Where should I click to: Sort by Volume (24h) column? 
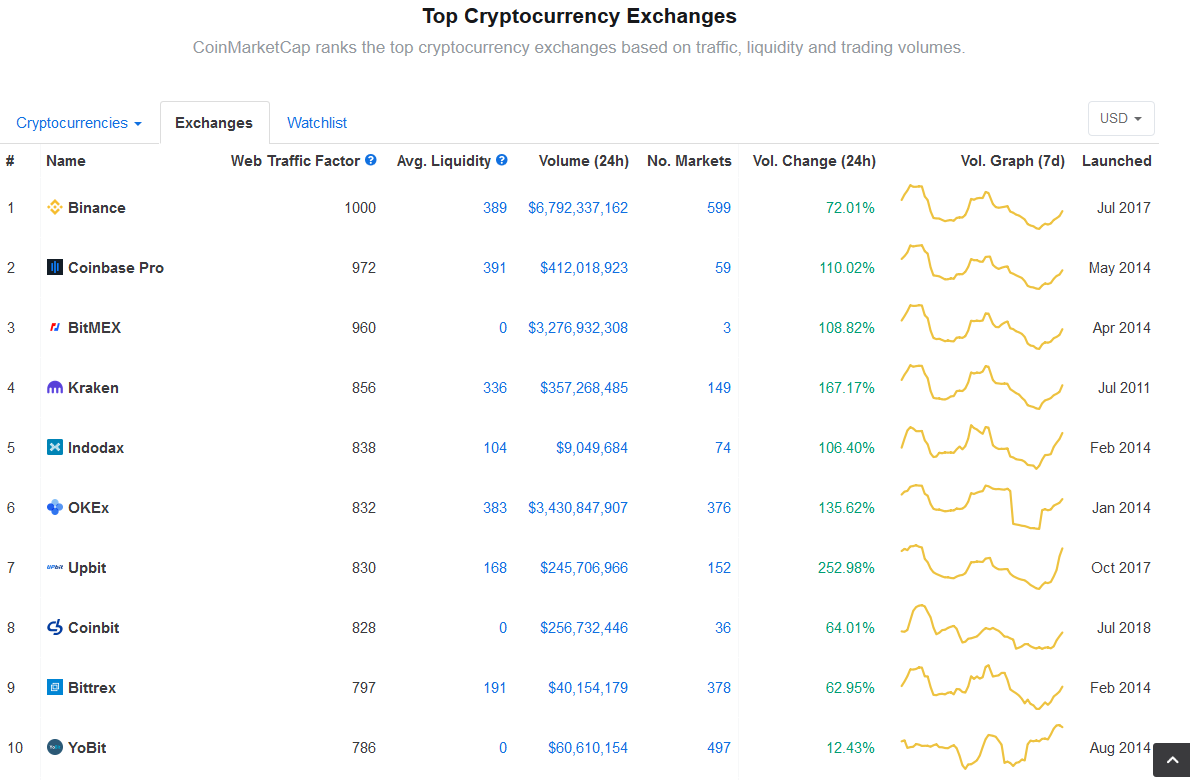[584, 161]
